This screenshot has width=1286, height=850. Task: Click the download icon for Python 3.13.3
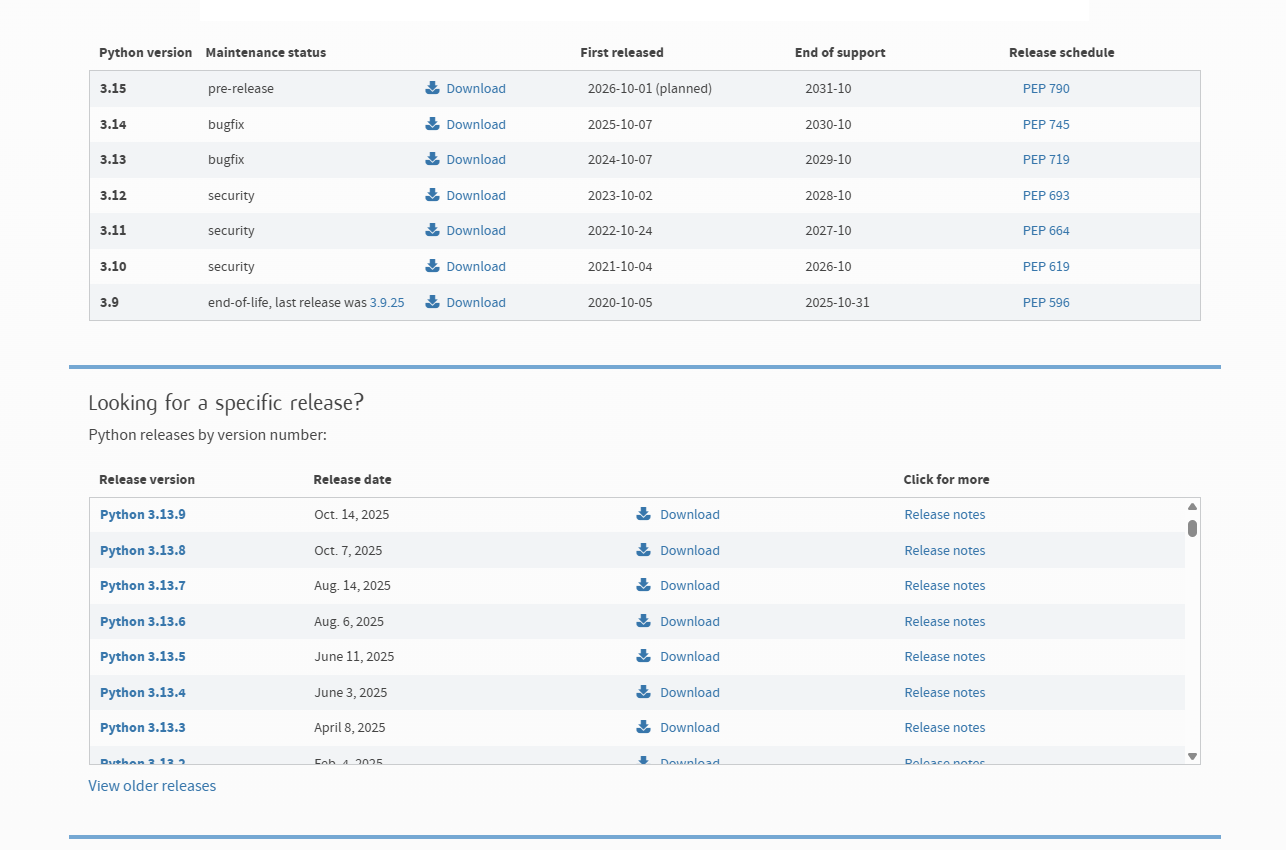[643, 727]
